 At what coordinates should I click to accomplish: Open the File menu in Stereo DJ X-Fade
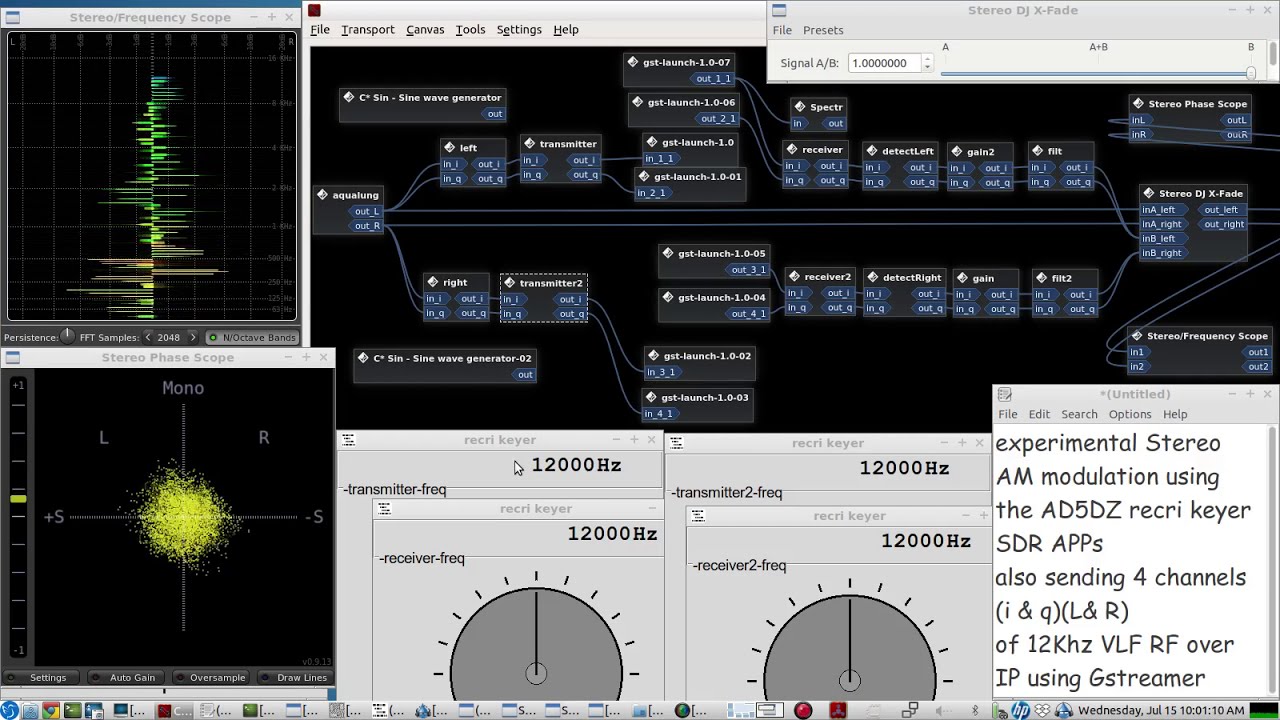782,30
